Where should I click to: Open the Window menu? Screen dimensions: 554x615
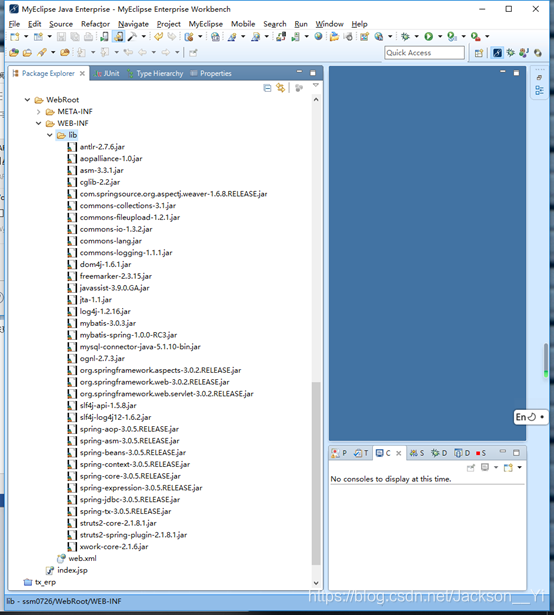click(329, 24)
